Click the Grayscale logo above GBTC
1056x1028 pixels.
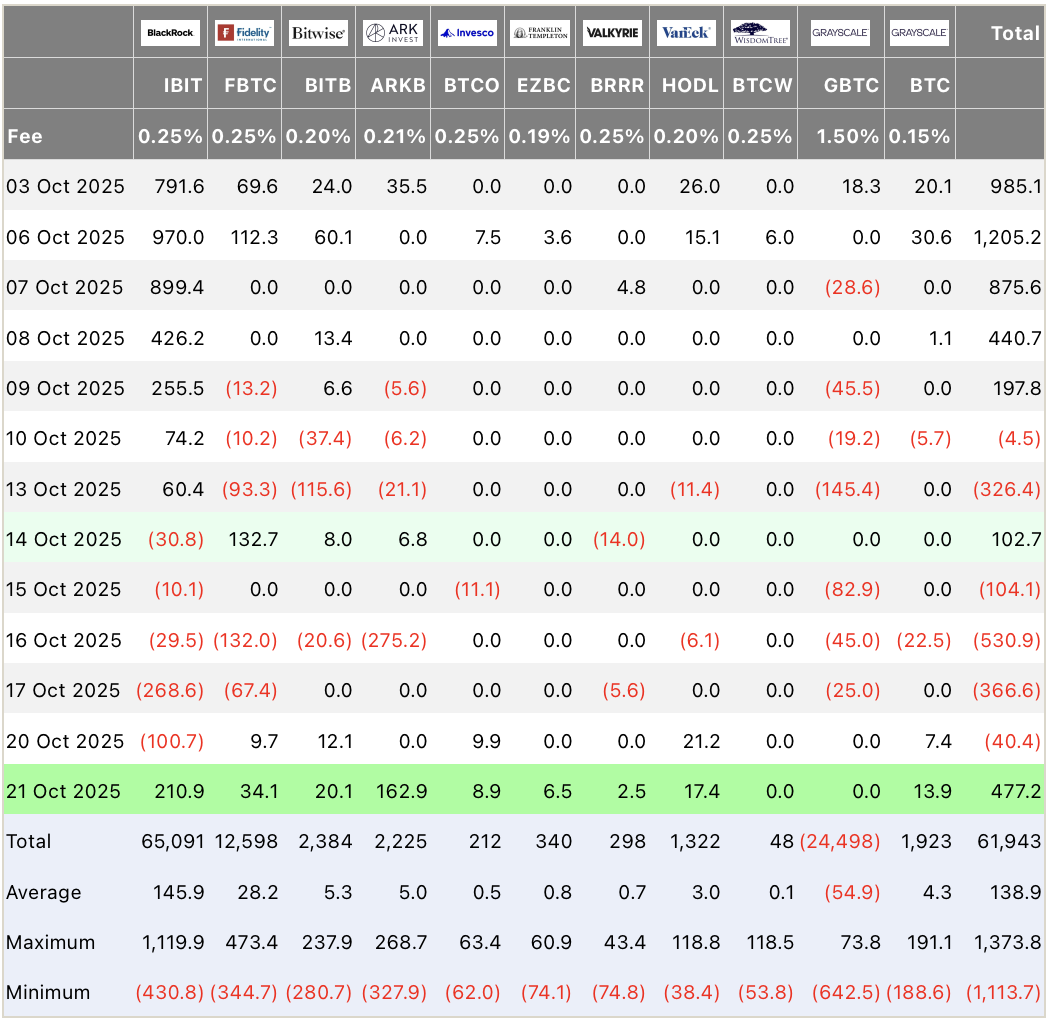click(x=840, y=33)
